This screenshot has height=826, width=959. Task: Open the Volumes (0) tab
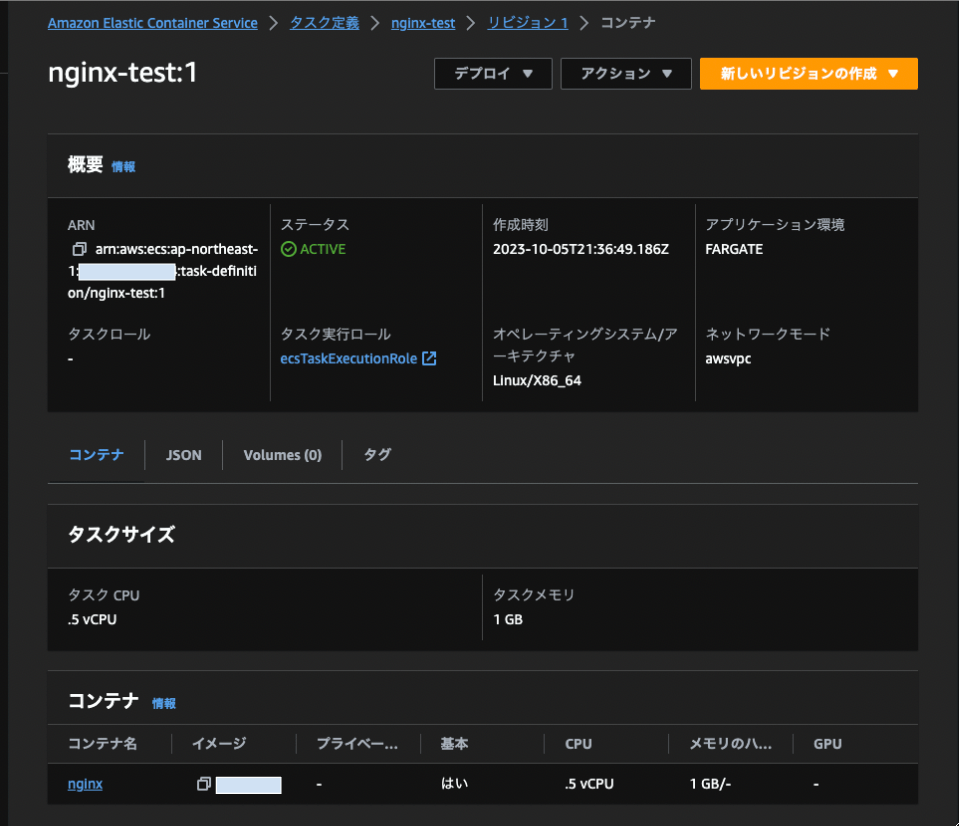pyautogui.click(x=283, y=455)
